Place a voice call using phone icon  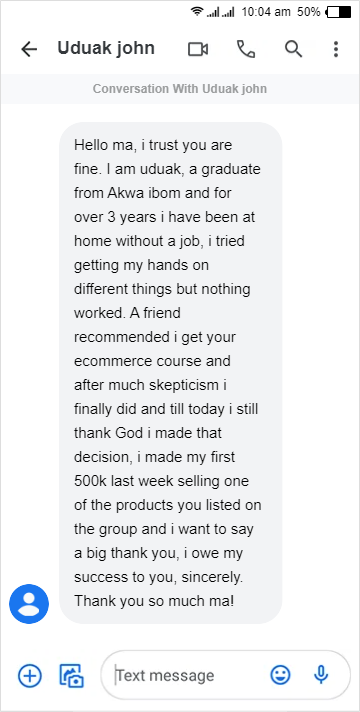(246, 49)
